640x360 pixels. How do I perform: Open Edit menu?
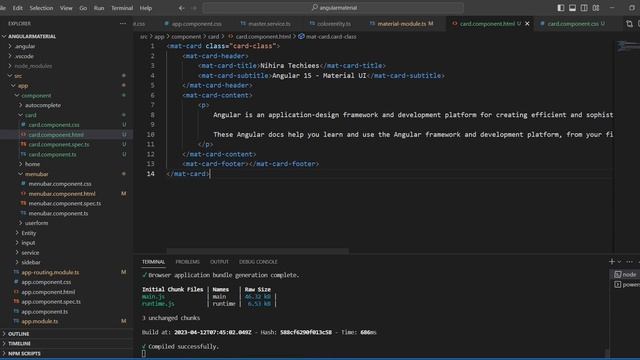coord(18,8)
